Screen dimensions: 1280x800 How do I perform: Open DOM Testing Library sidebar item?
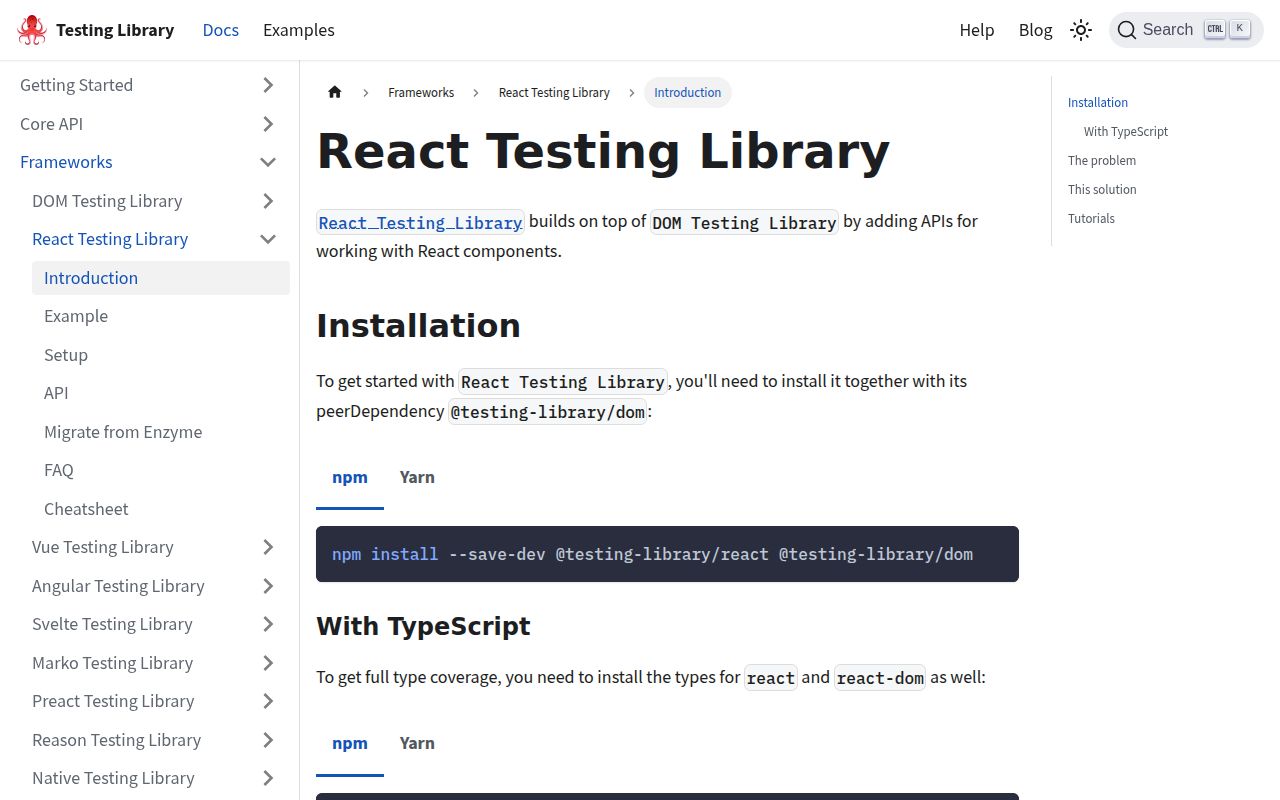[x=107, y=201]
